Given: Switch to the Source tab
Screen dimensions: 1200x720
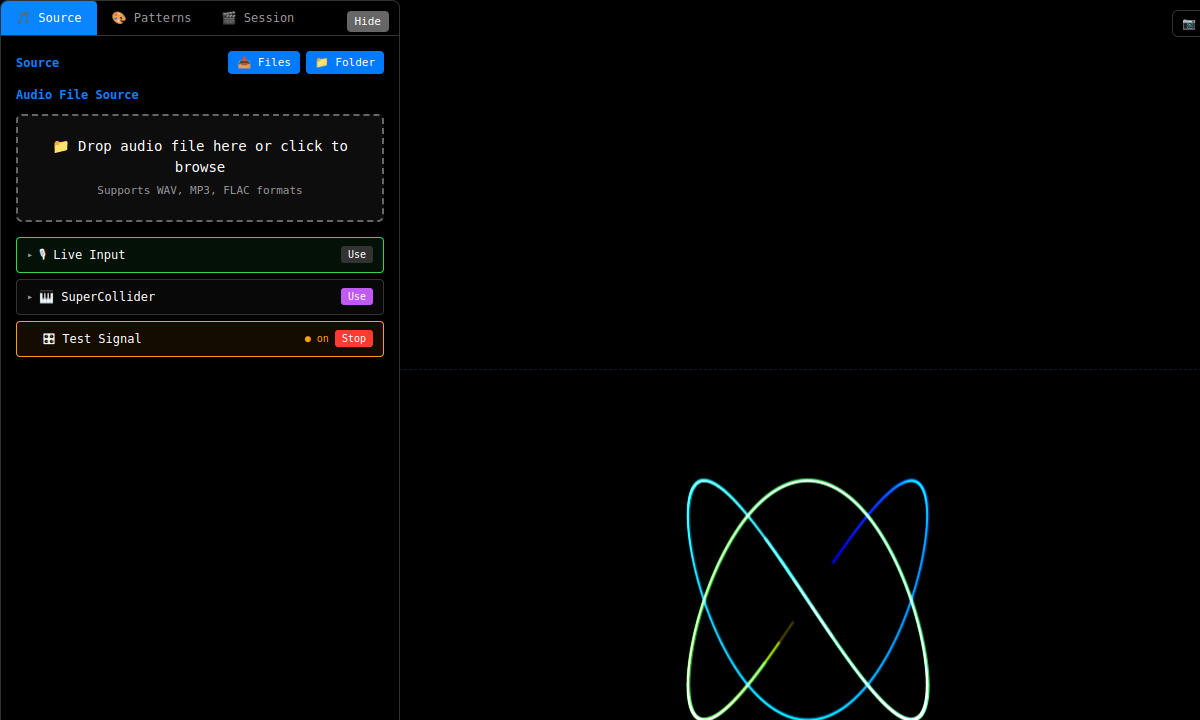Looking at the screenshot, I should point(49,18).
